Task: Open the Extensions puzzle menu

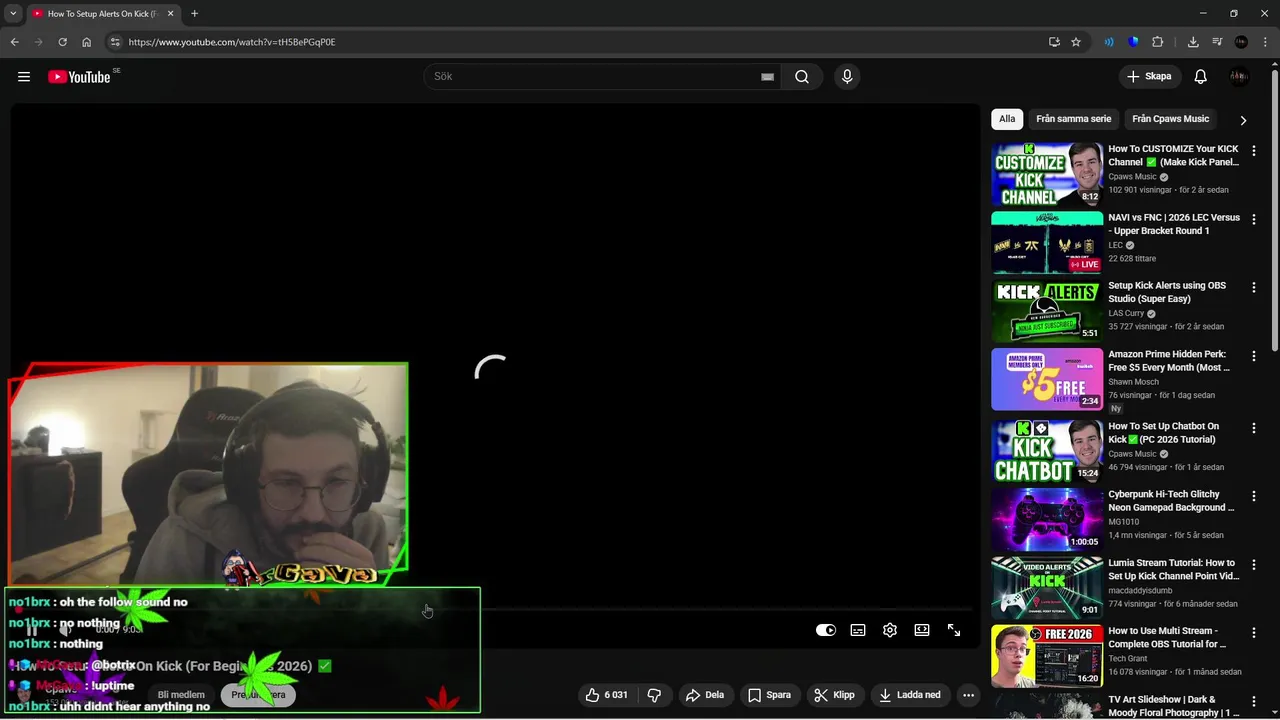Action: pyautogui.click(x=1158, y=42)
